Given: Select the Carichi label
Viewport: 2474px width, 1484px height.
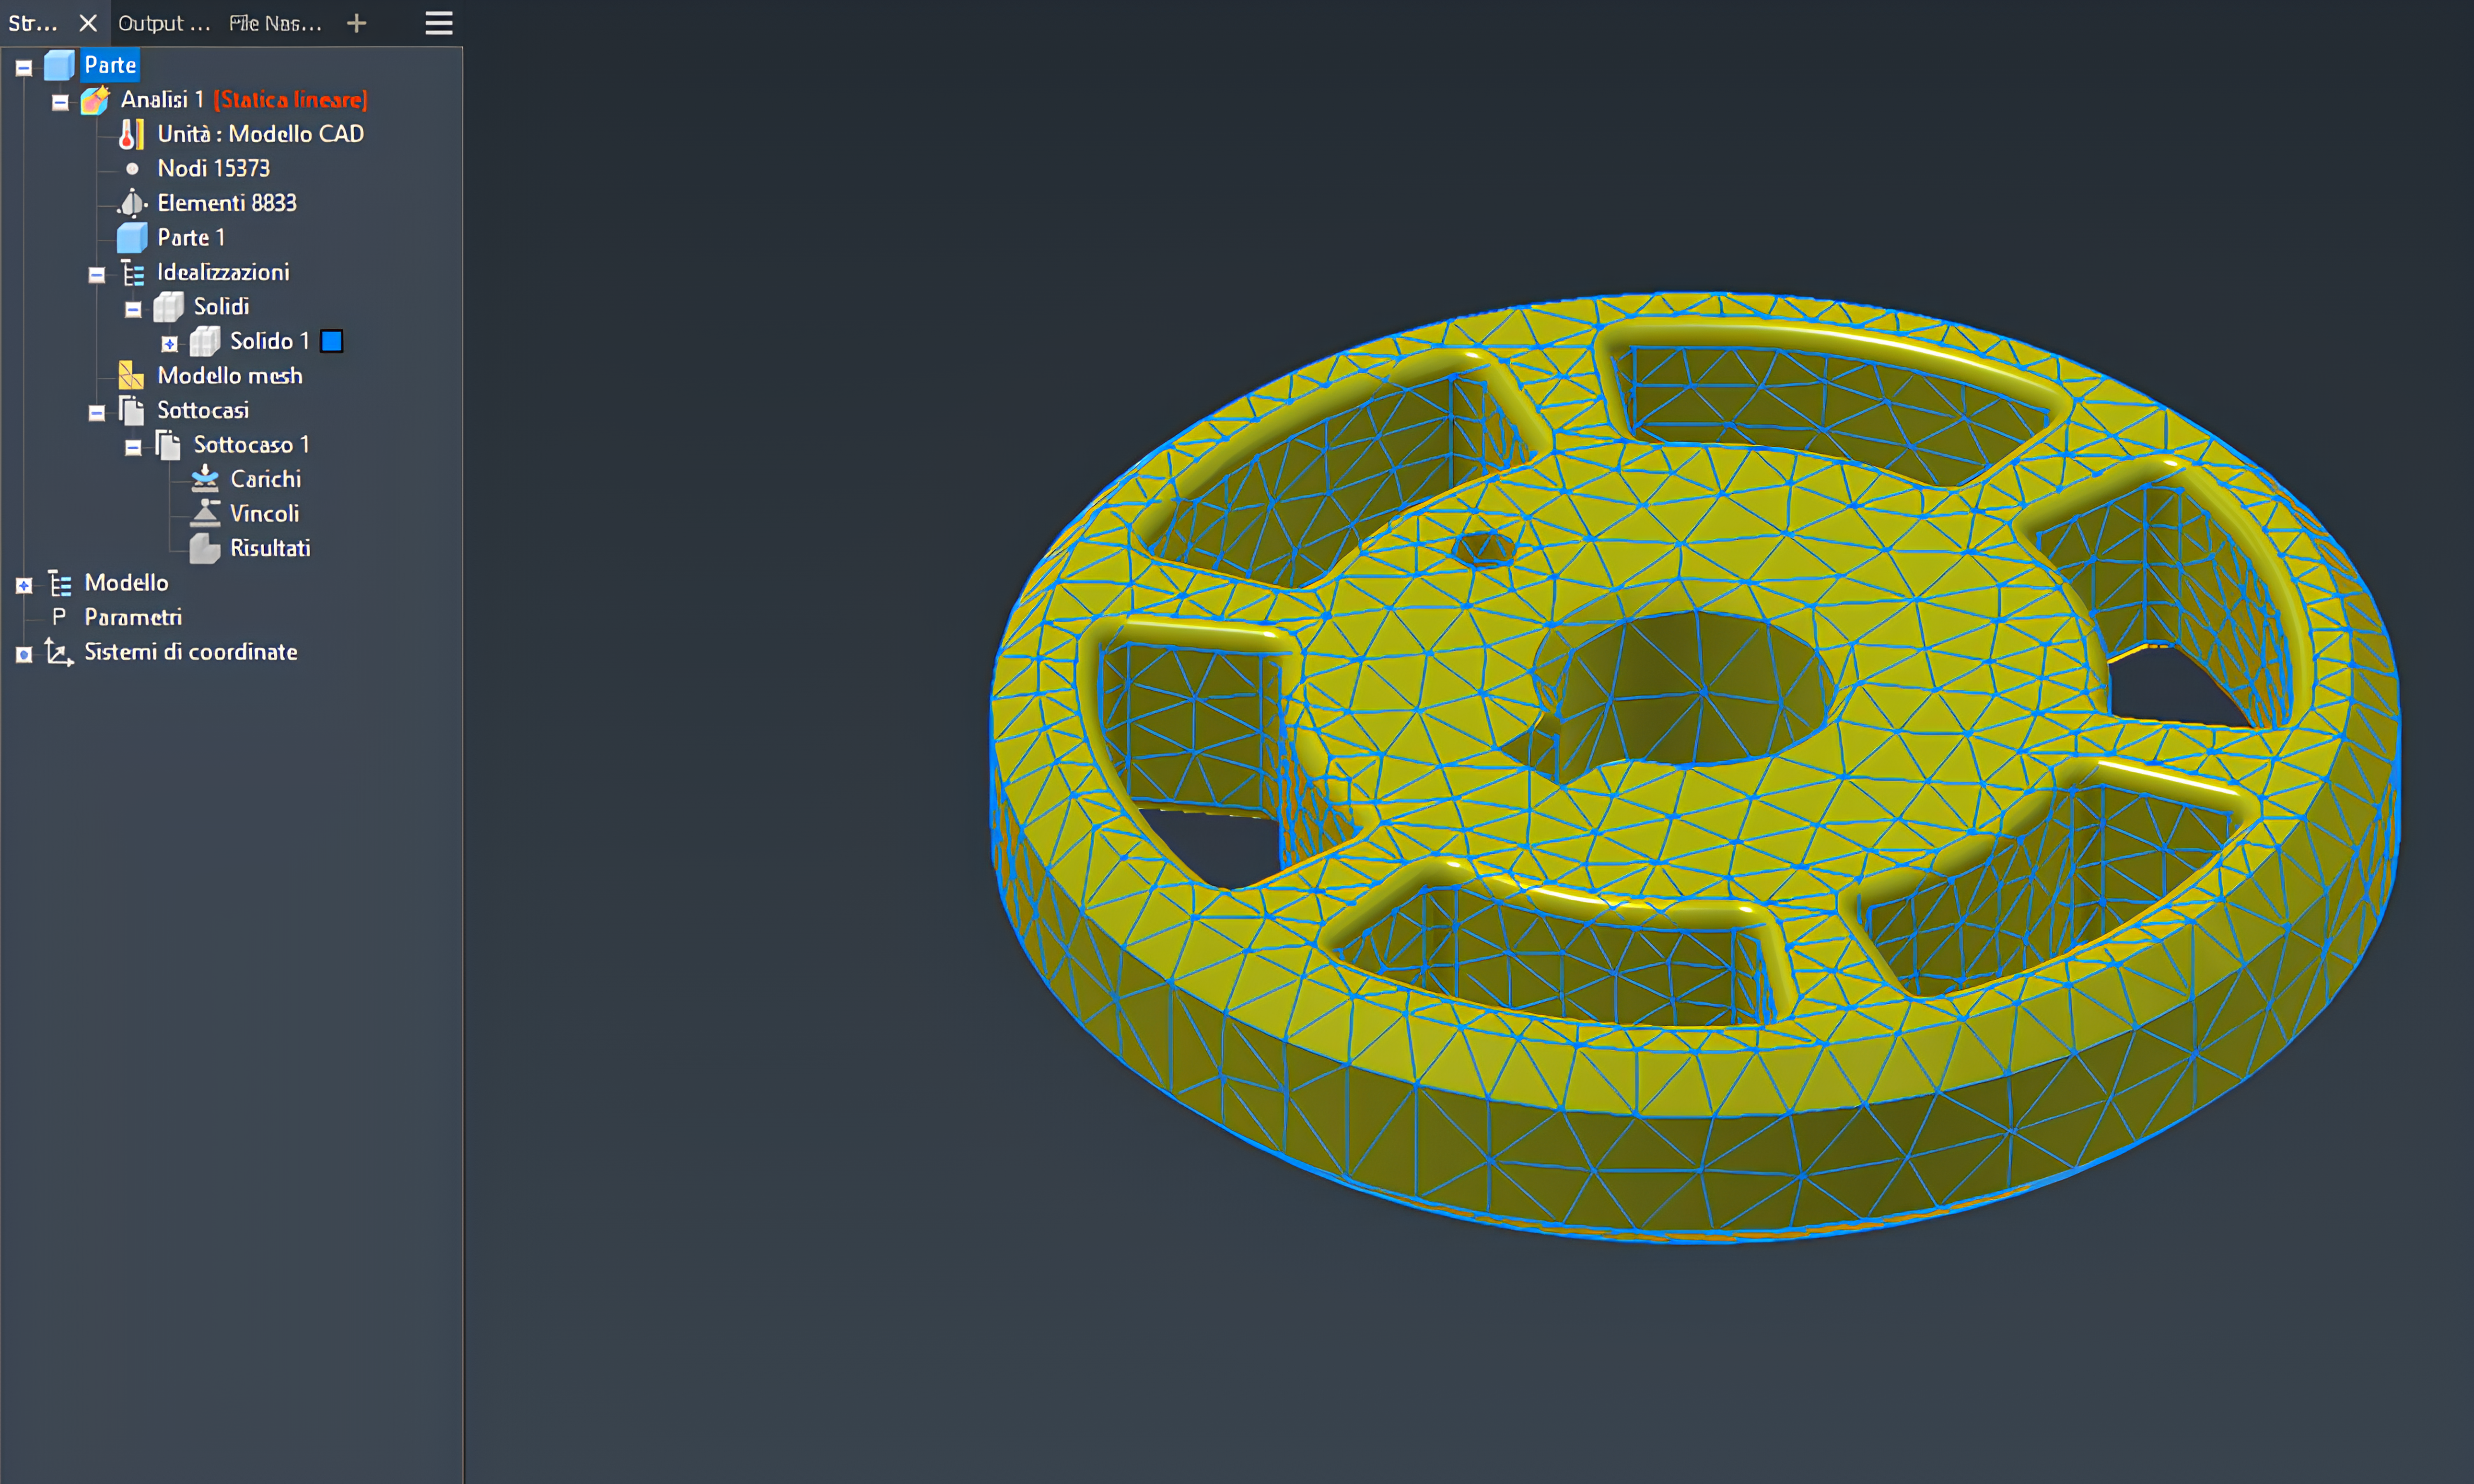Looking at the screenshot, I should pyautogui.click(x=265, y=479).
